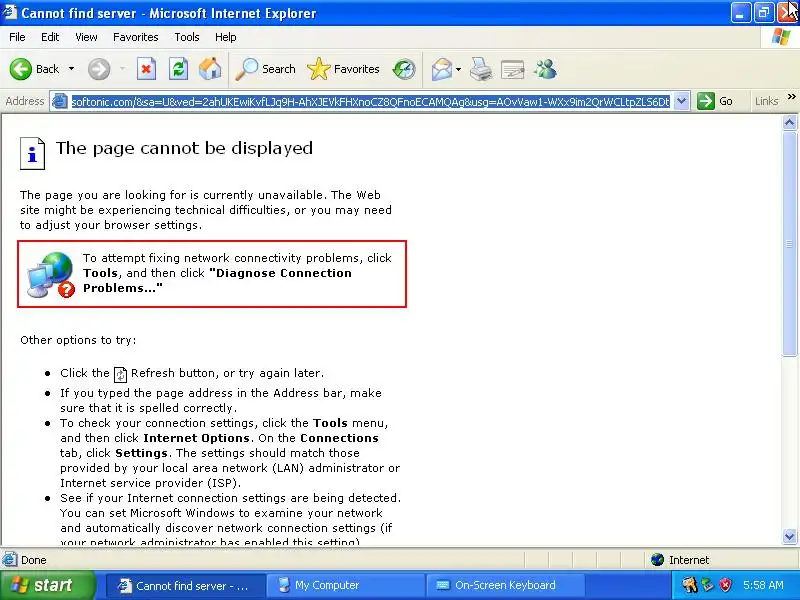Click the Internet zone globe in status bar
Viewport: 800px width, 600px height.
(657, 560)
